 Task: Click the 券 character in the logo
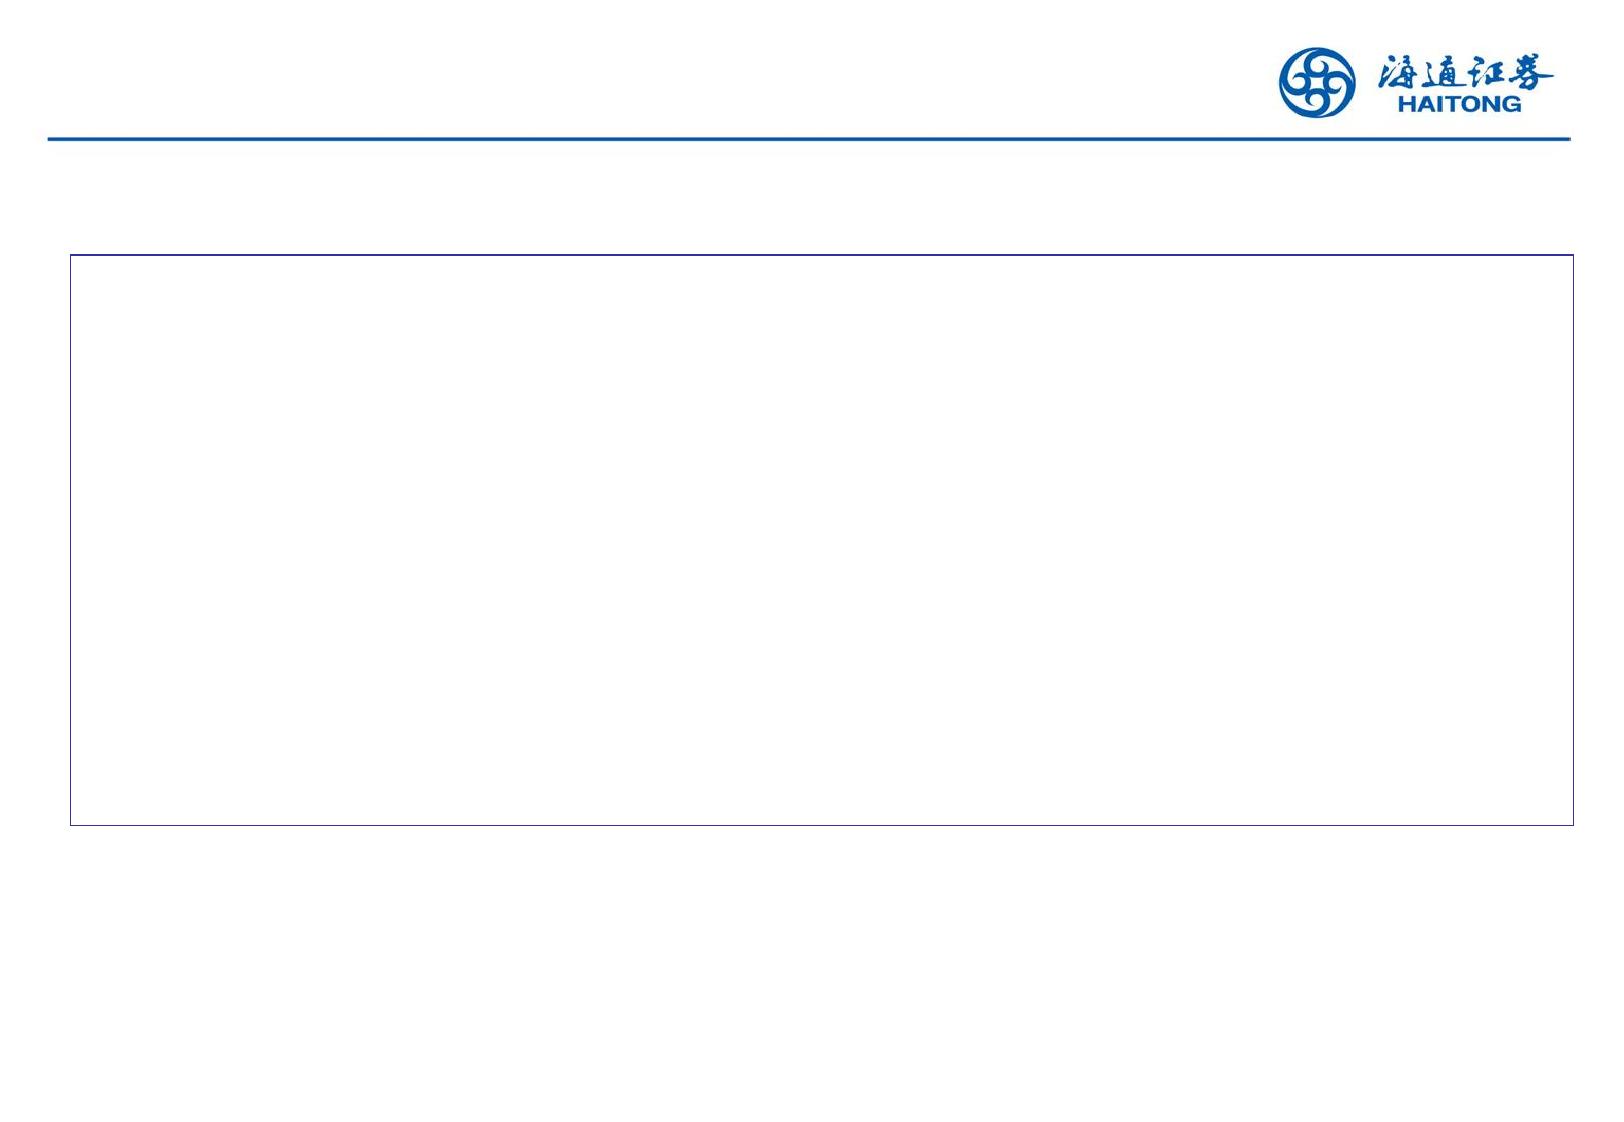tap(1532, 72)
